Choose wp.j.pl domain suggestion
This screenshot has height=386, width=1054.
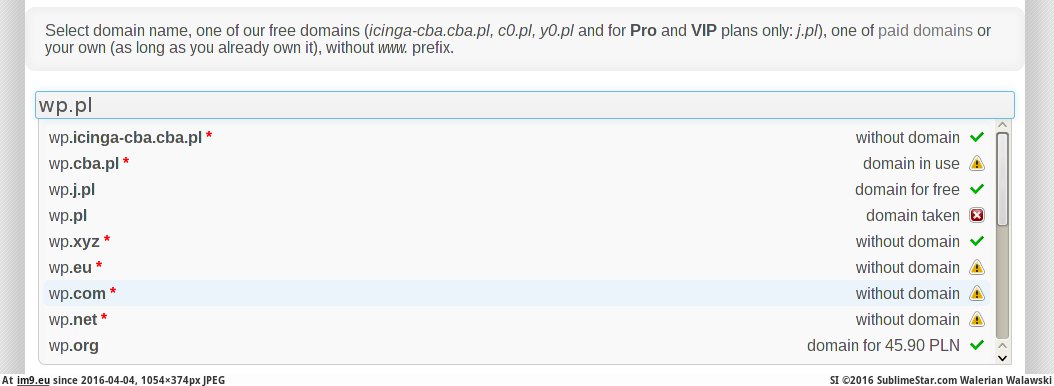(x=517, y=190)
